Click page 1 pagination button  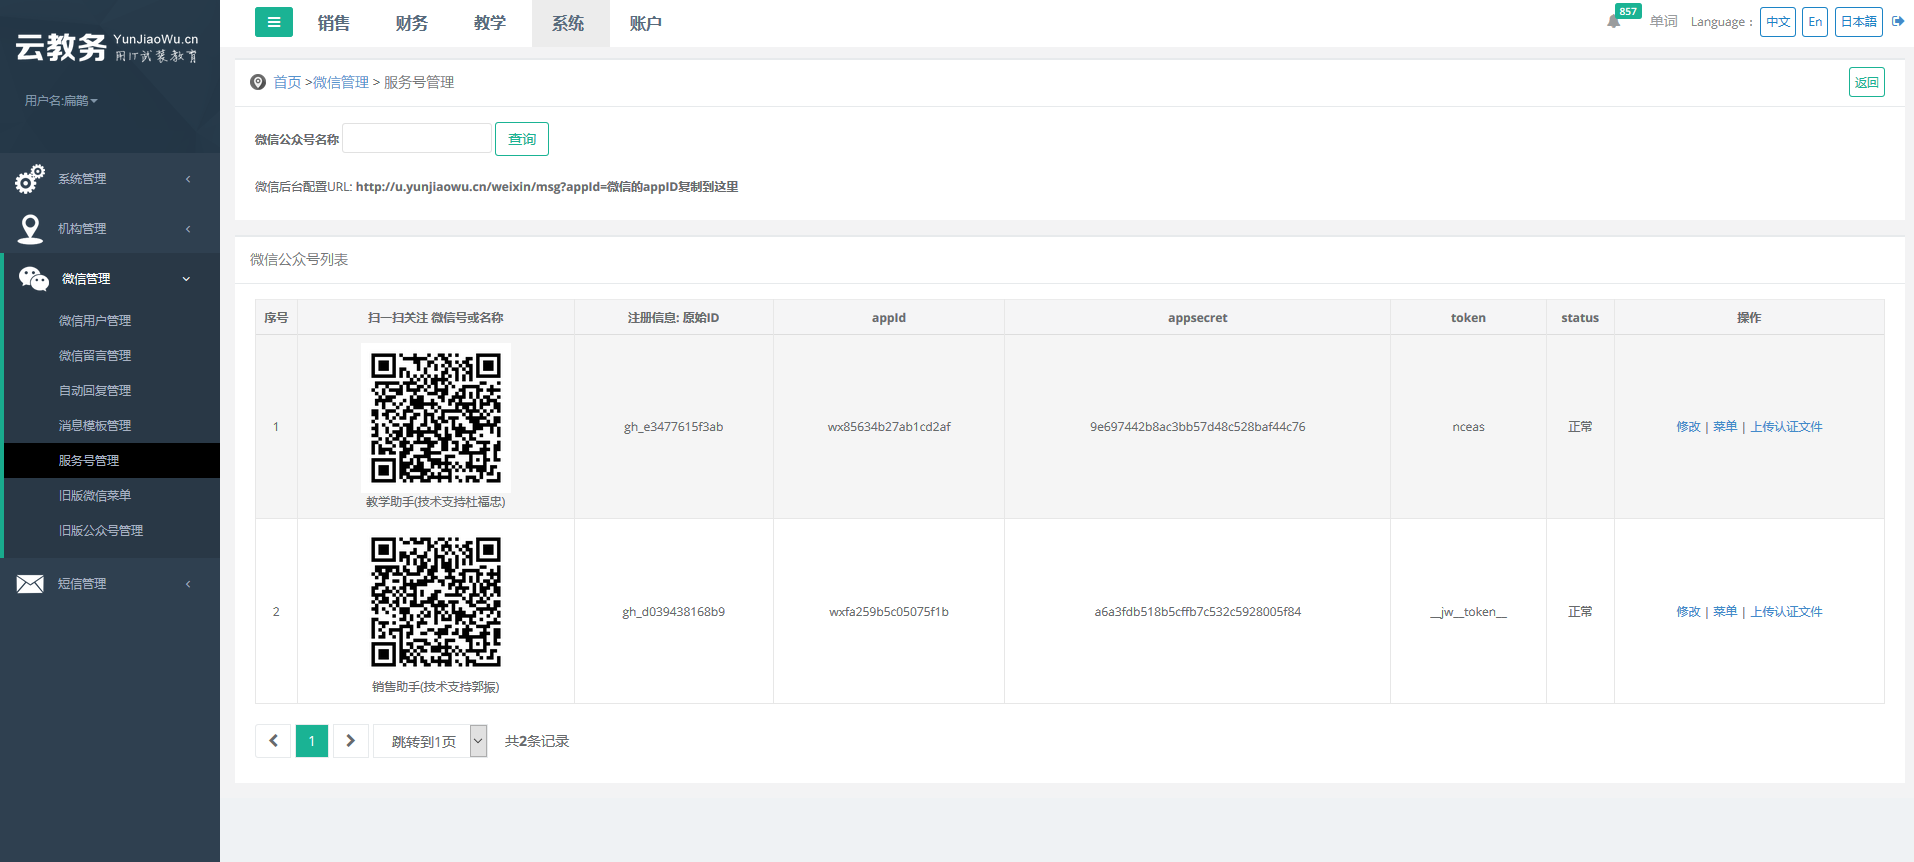coord(312,741)
